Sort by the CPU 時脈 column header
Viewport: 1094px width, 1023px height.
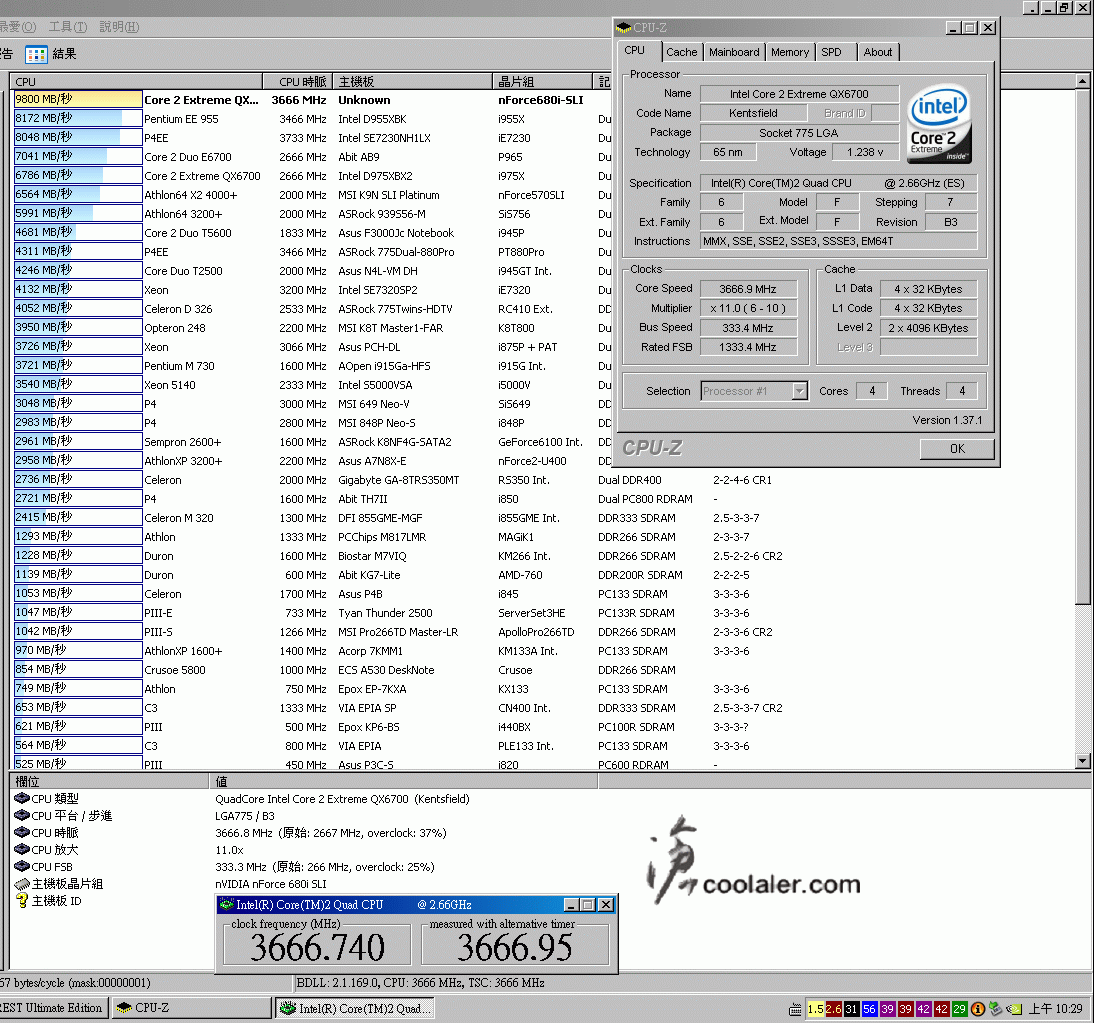(297, 82)
